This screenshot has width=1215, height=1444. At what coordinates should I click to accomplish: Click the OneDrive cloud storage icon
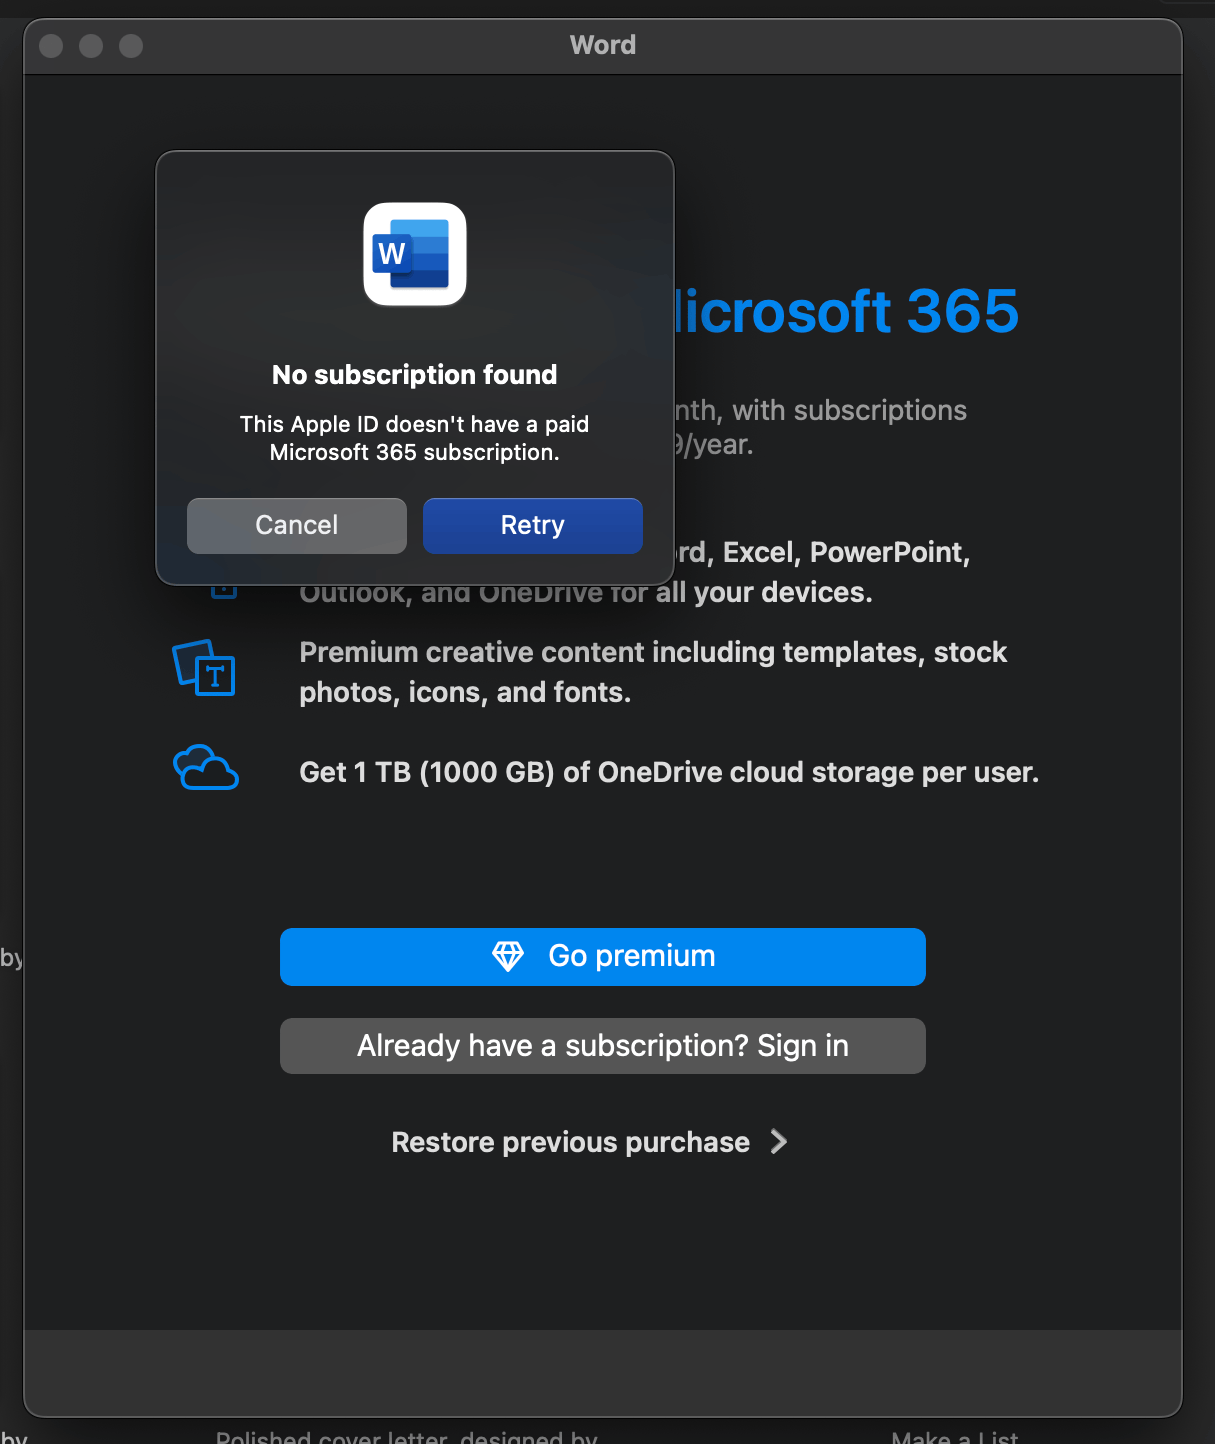206,768
